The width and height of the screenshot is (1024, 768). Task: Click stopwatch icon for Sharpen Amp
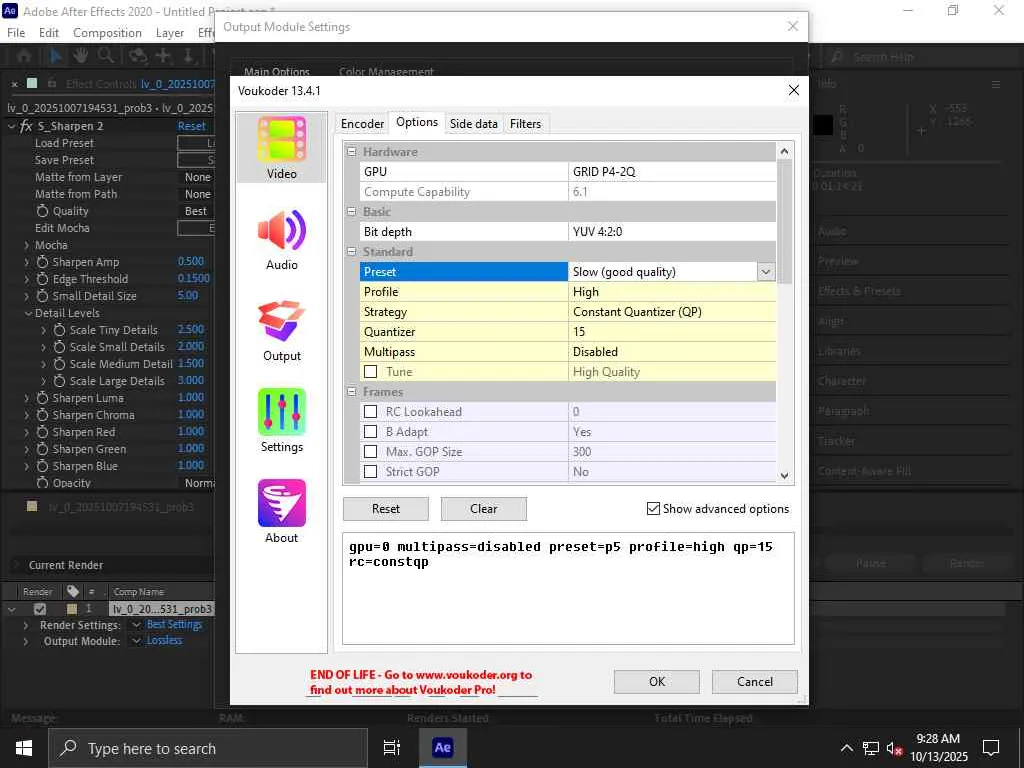[x=42, y=262]
